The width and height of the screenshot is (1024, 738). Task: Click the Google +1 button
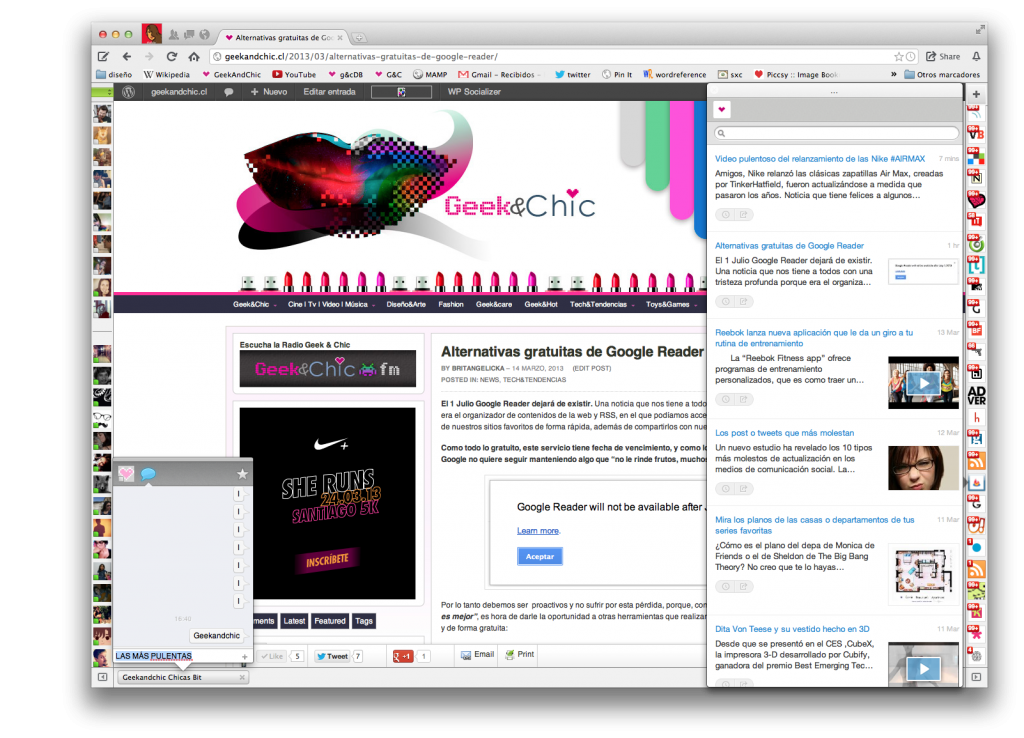(403, 656)
